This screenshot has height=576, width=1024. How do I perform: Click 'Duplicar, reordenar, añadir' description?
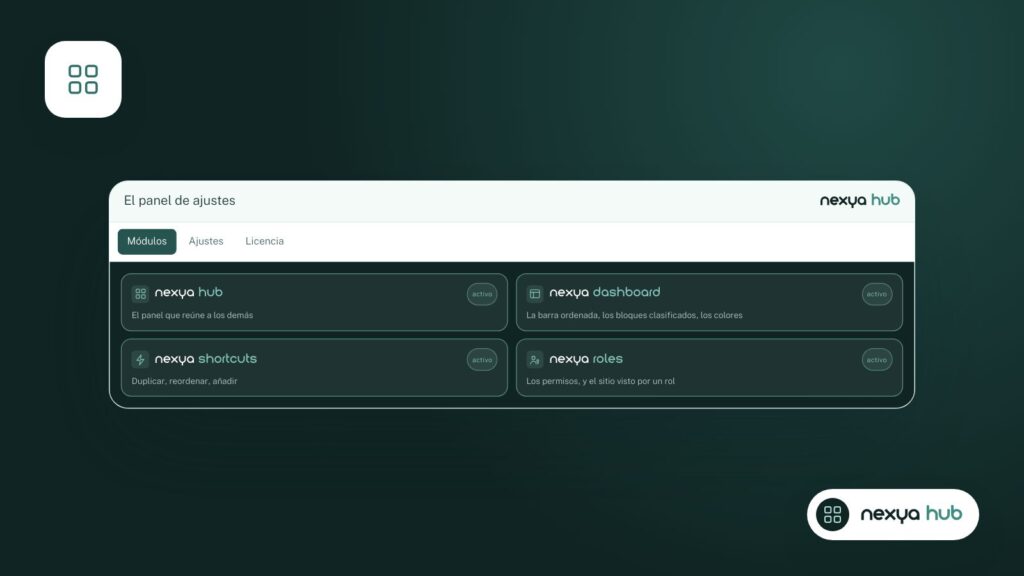pyautogui.click(x=184, y=381)
